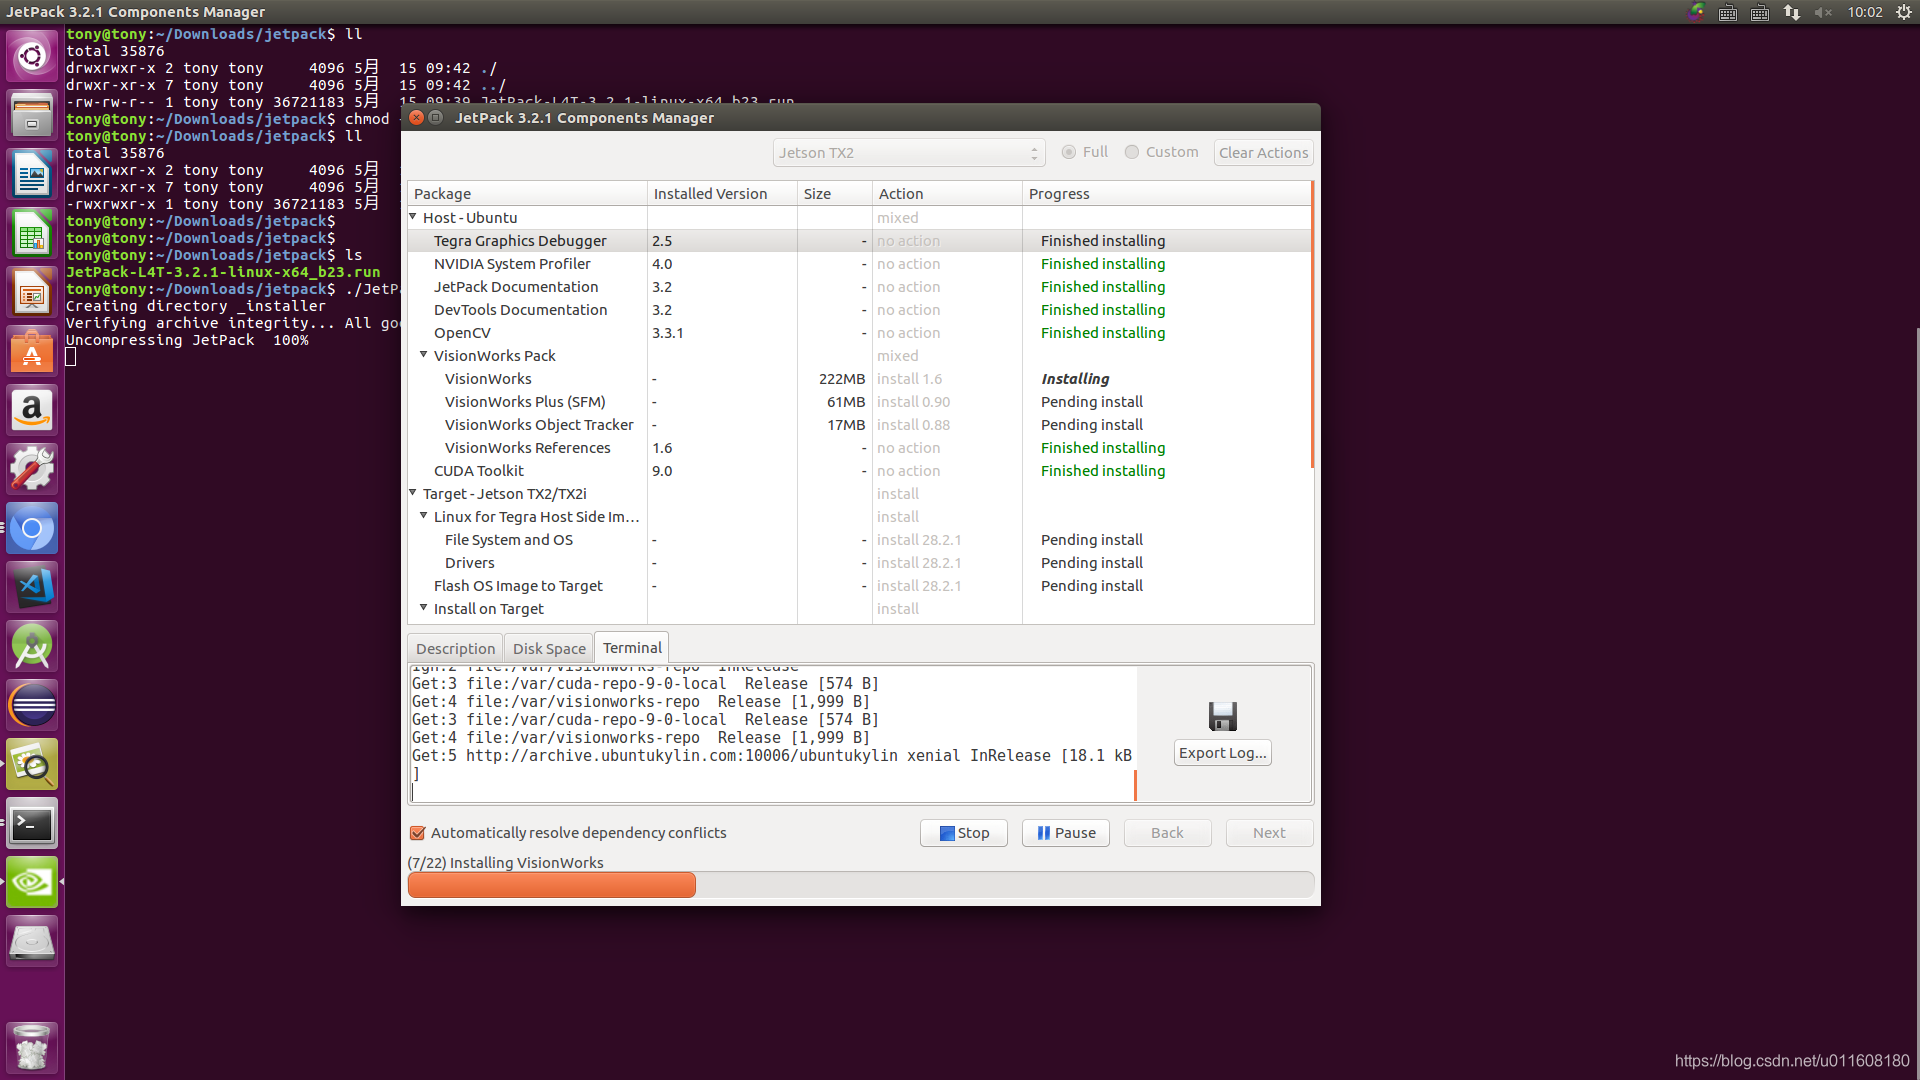Switch to the Description tab
The image size is (1920, 1080).
coord(455,648)
